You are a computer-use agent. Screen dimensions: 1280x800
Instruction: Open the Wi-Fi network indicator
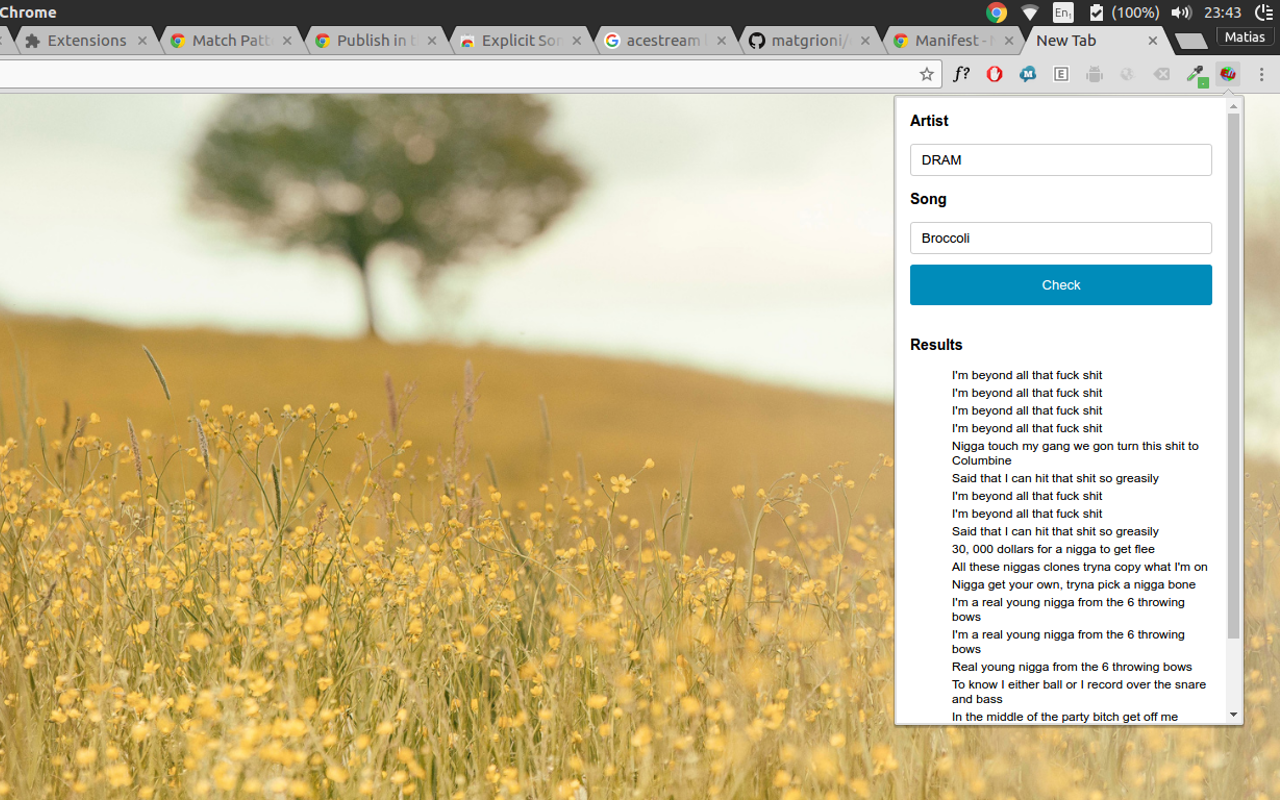click(1029, 12)
